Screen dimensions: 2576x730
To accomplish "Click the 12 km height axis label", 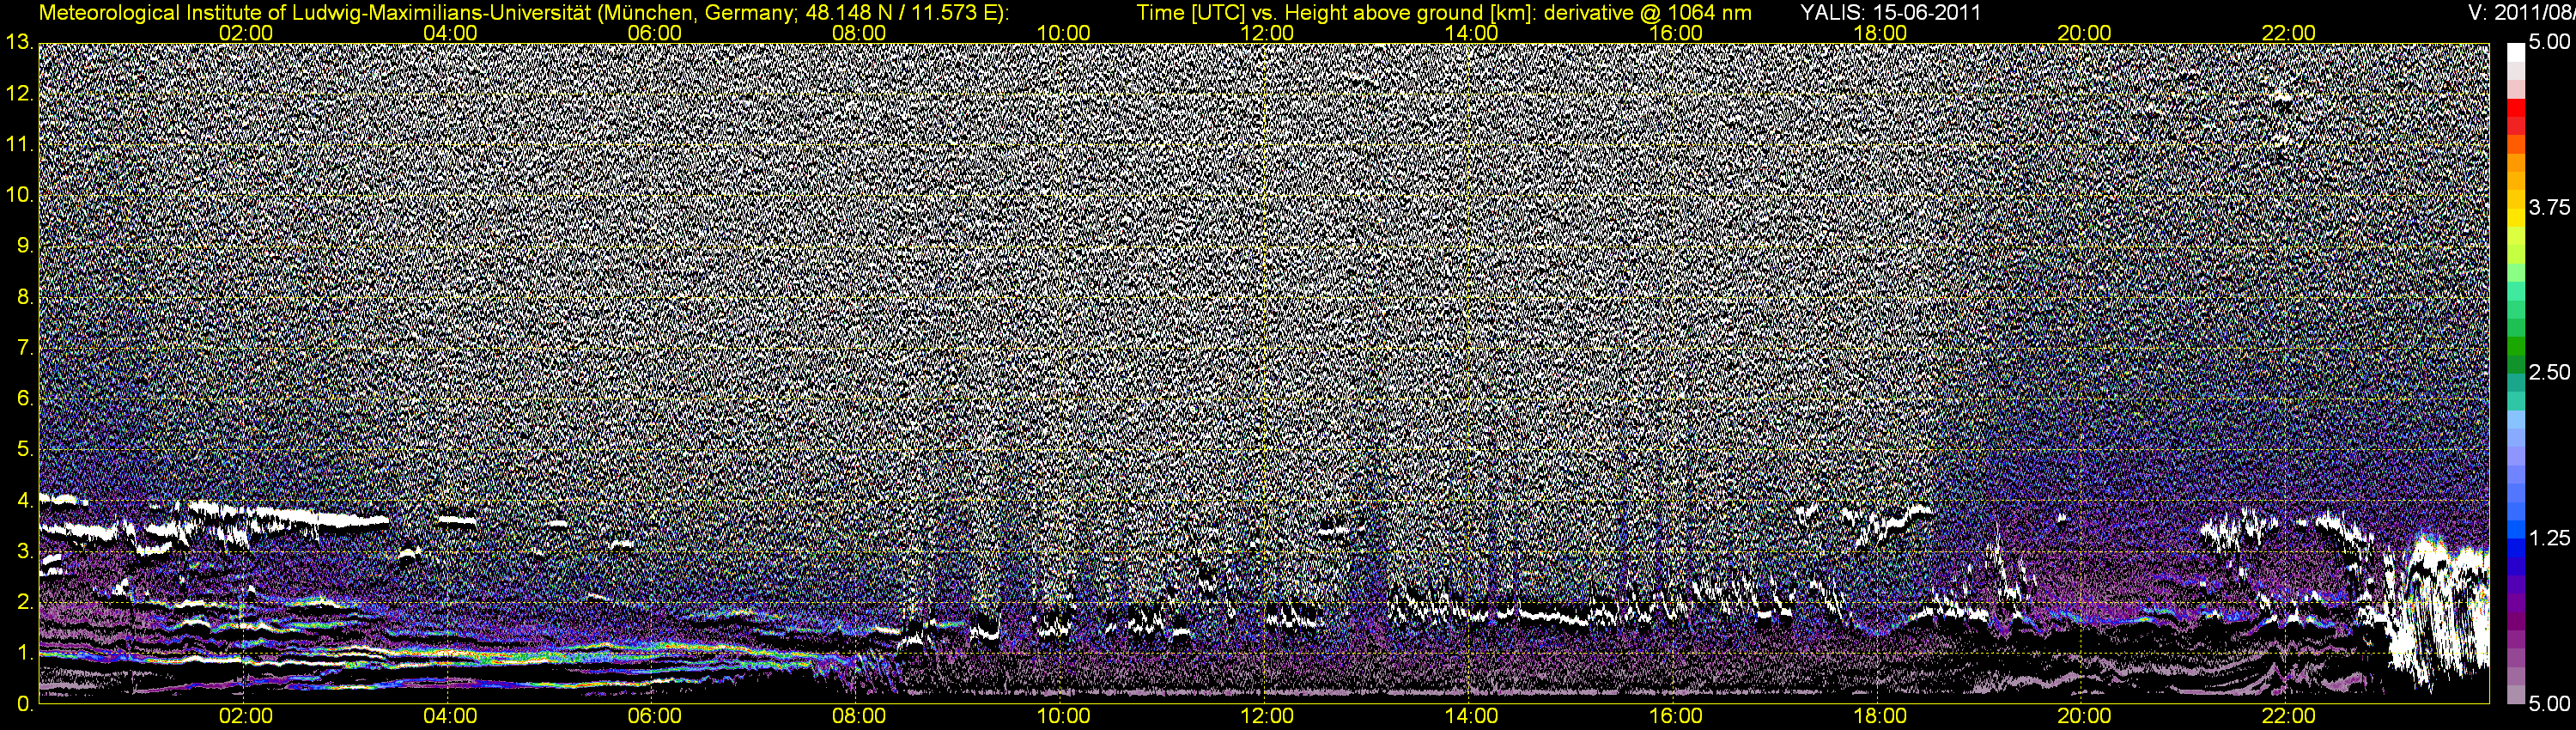I will click(x=19, y=94).
